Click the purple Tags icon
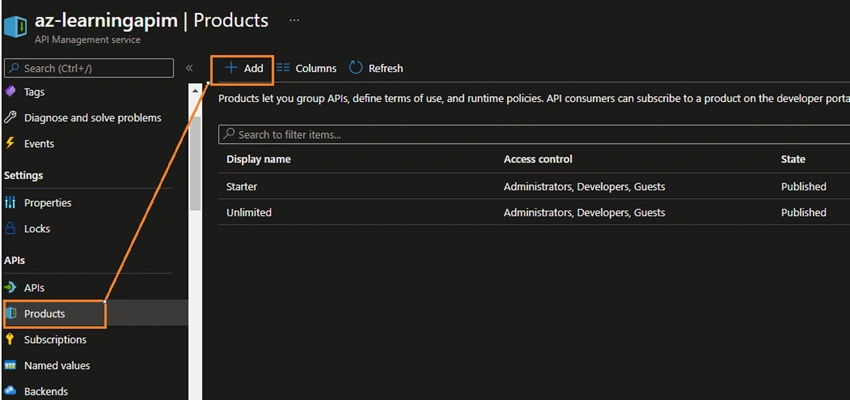 click(x=10, y=92)
